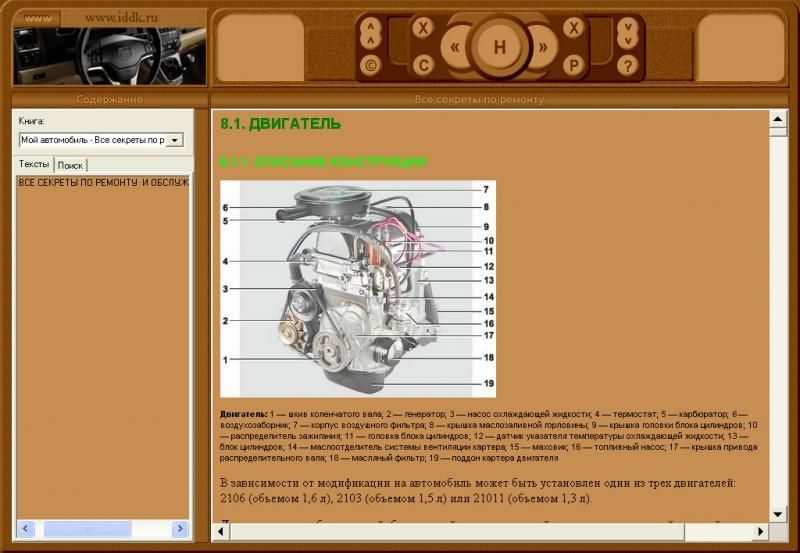
Task: Click the round H button in the center
Action: (499, 47)
